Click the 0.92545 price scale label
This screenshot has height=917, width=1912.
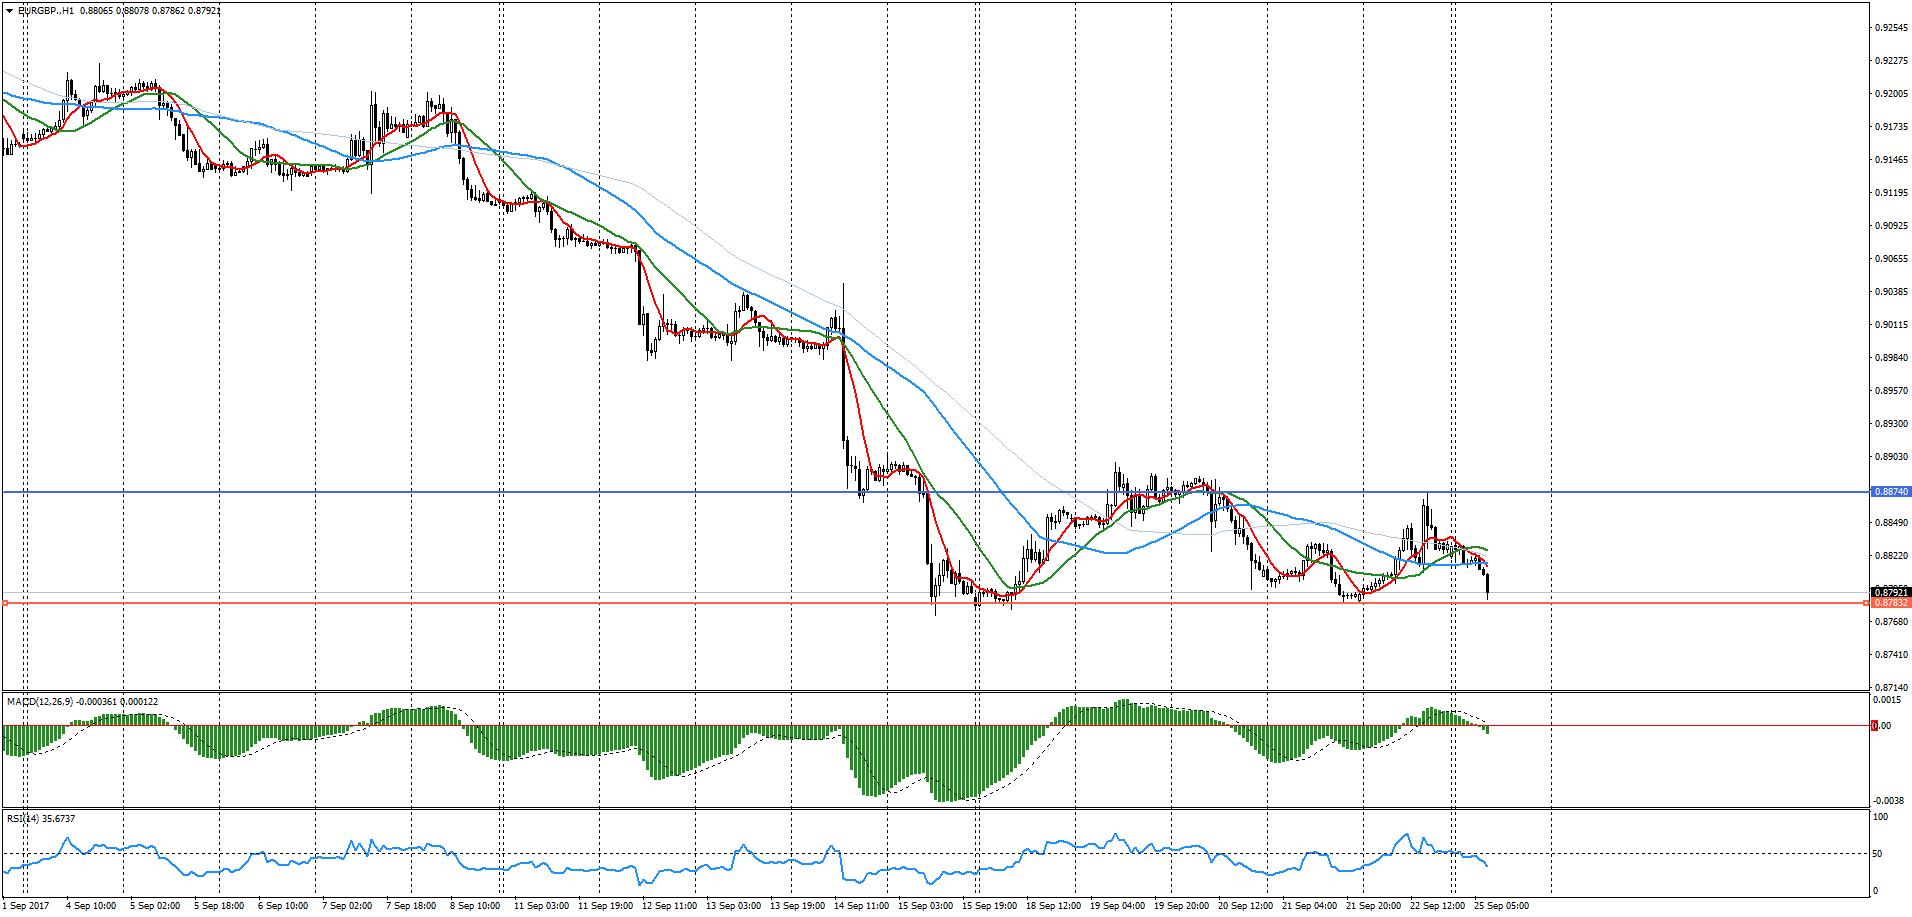1890,28
